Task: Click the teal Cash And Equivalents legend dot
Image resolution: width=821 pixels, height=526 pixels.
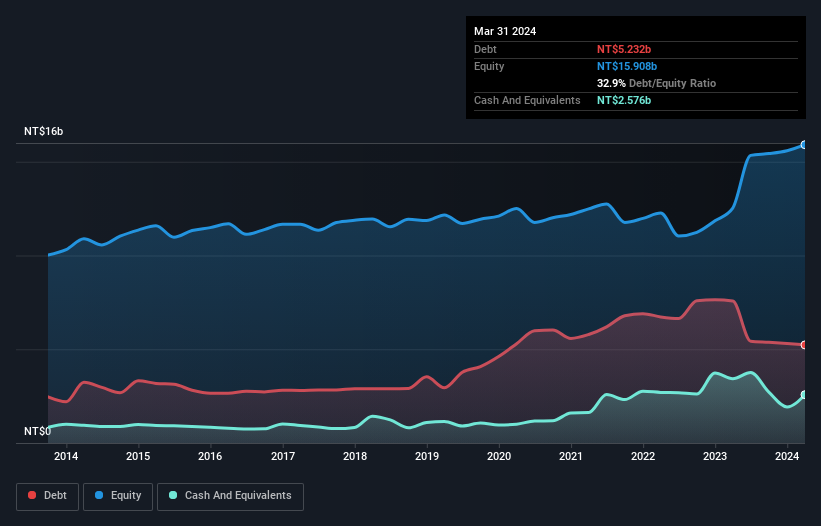Action: pos(173,495)
